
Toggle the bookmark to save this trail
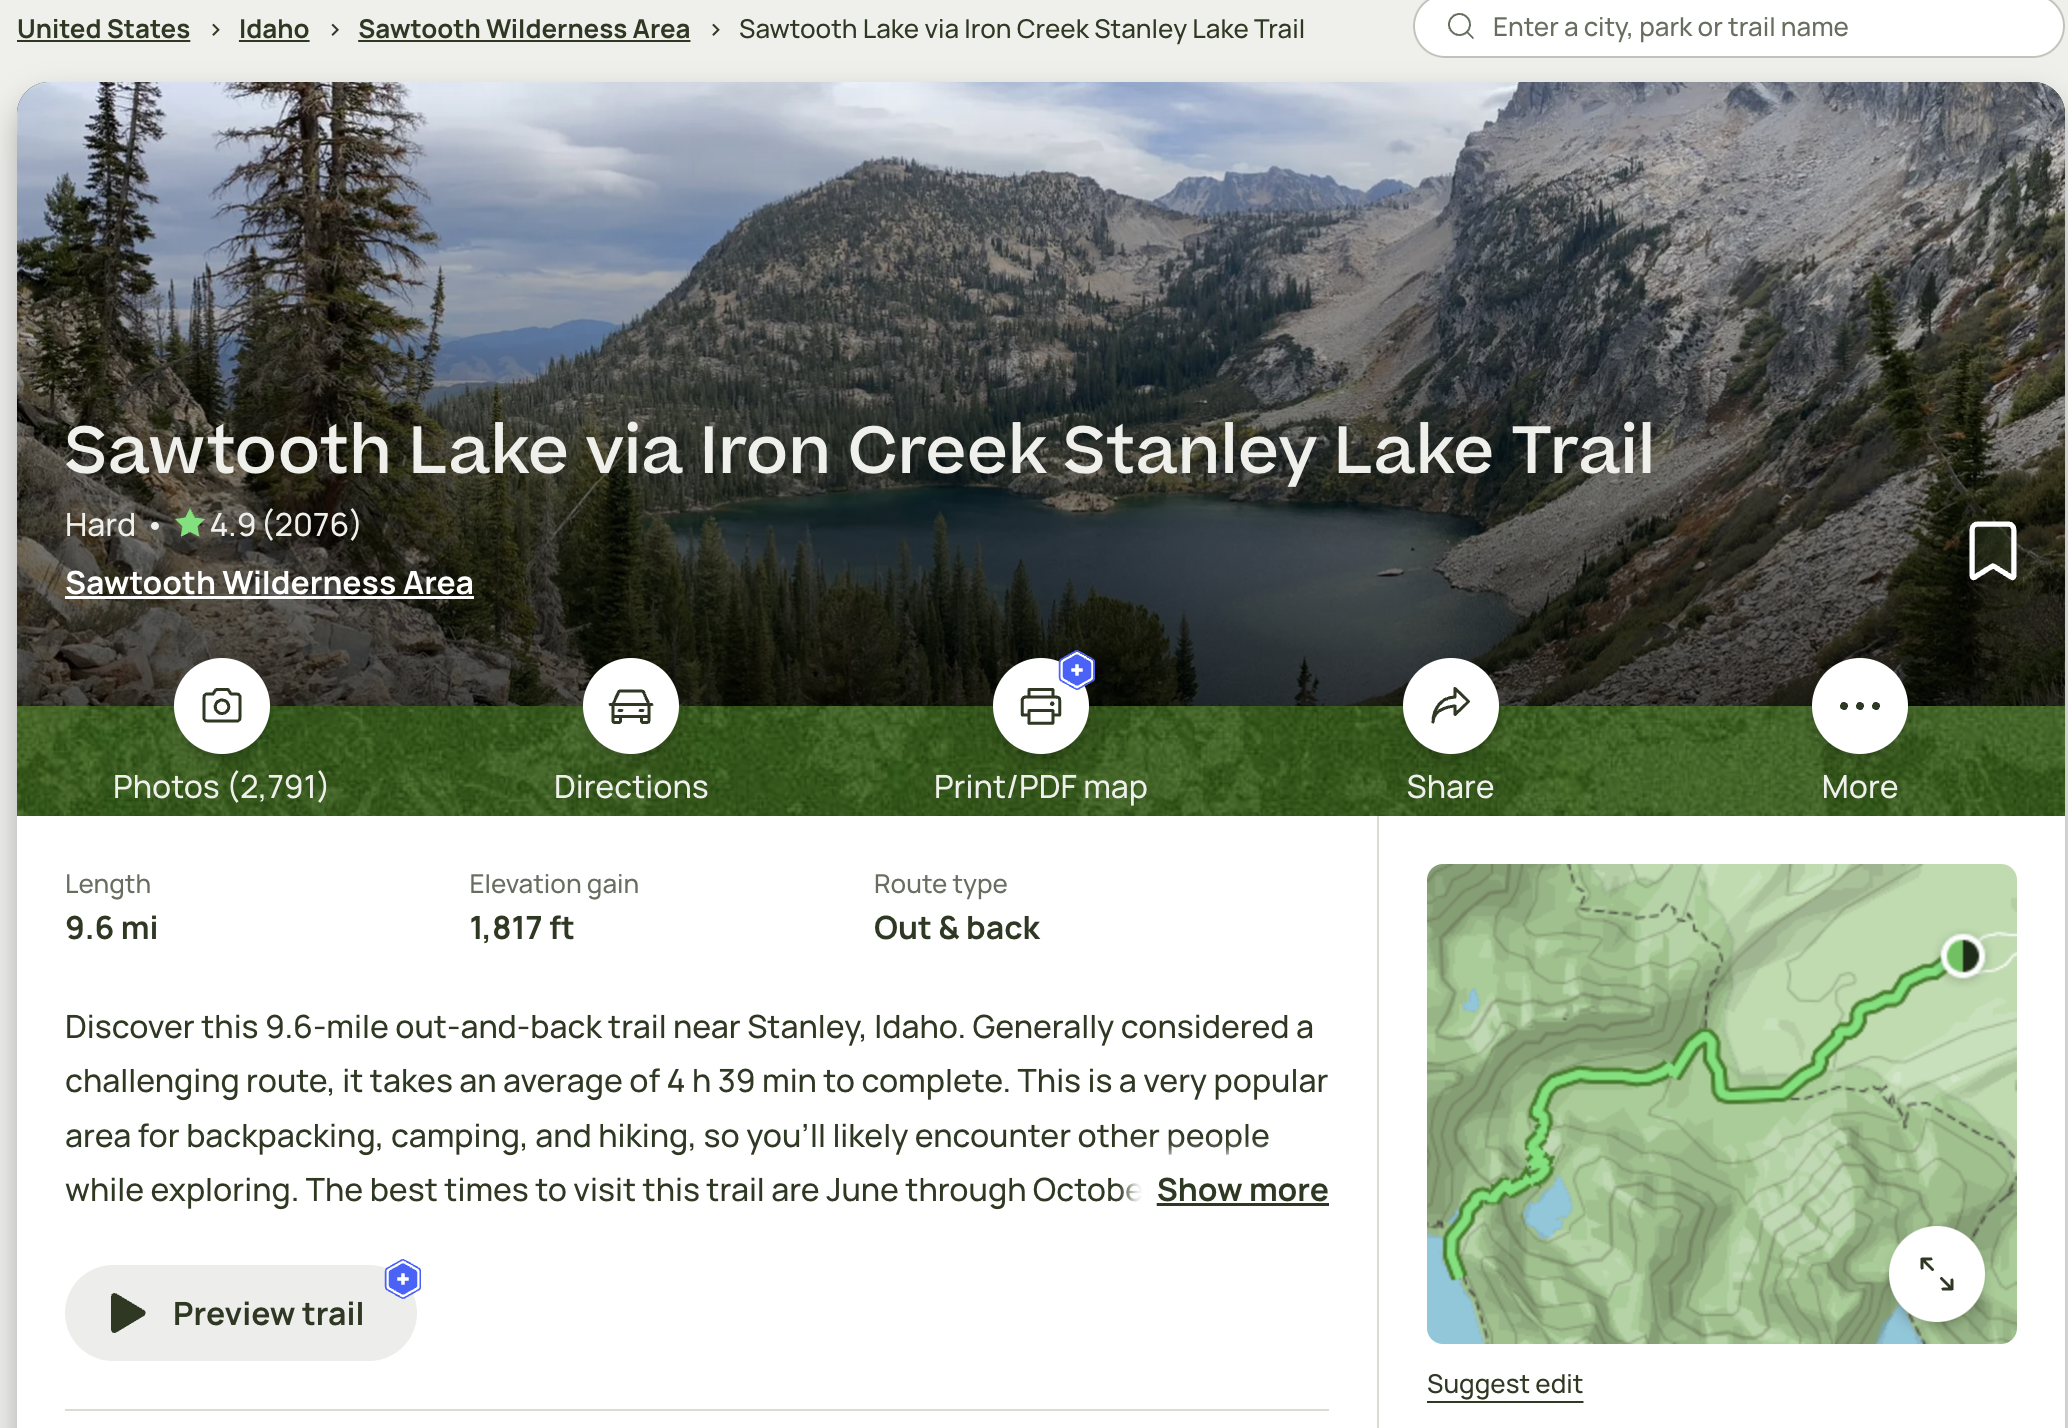coord(1992,550)
